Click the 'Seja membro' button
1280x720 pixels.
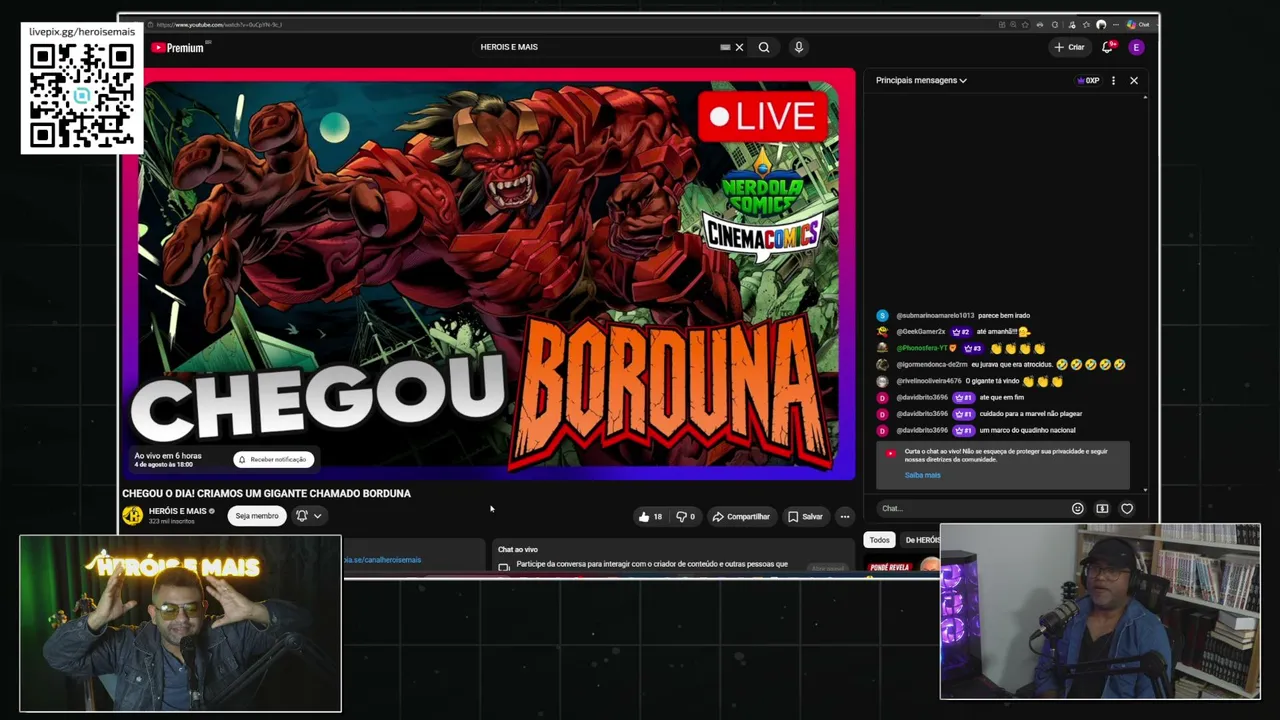pyautogui.click(x=257, y=516)
